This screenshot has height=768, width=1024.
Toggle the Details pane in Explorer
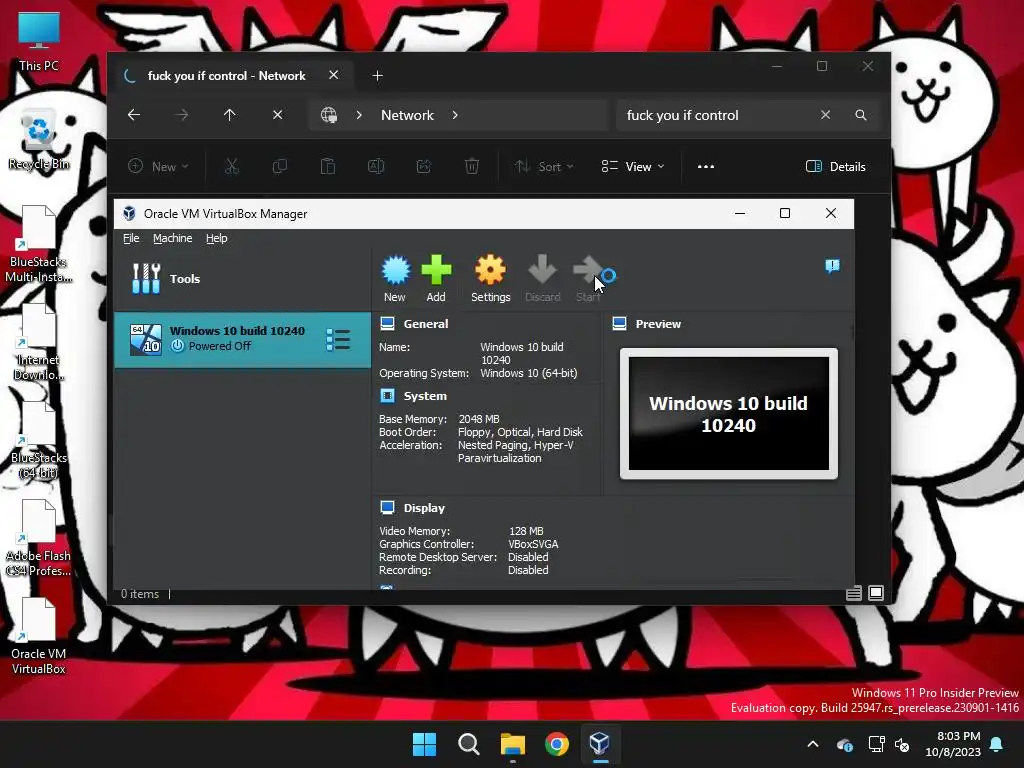point(836,167)
